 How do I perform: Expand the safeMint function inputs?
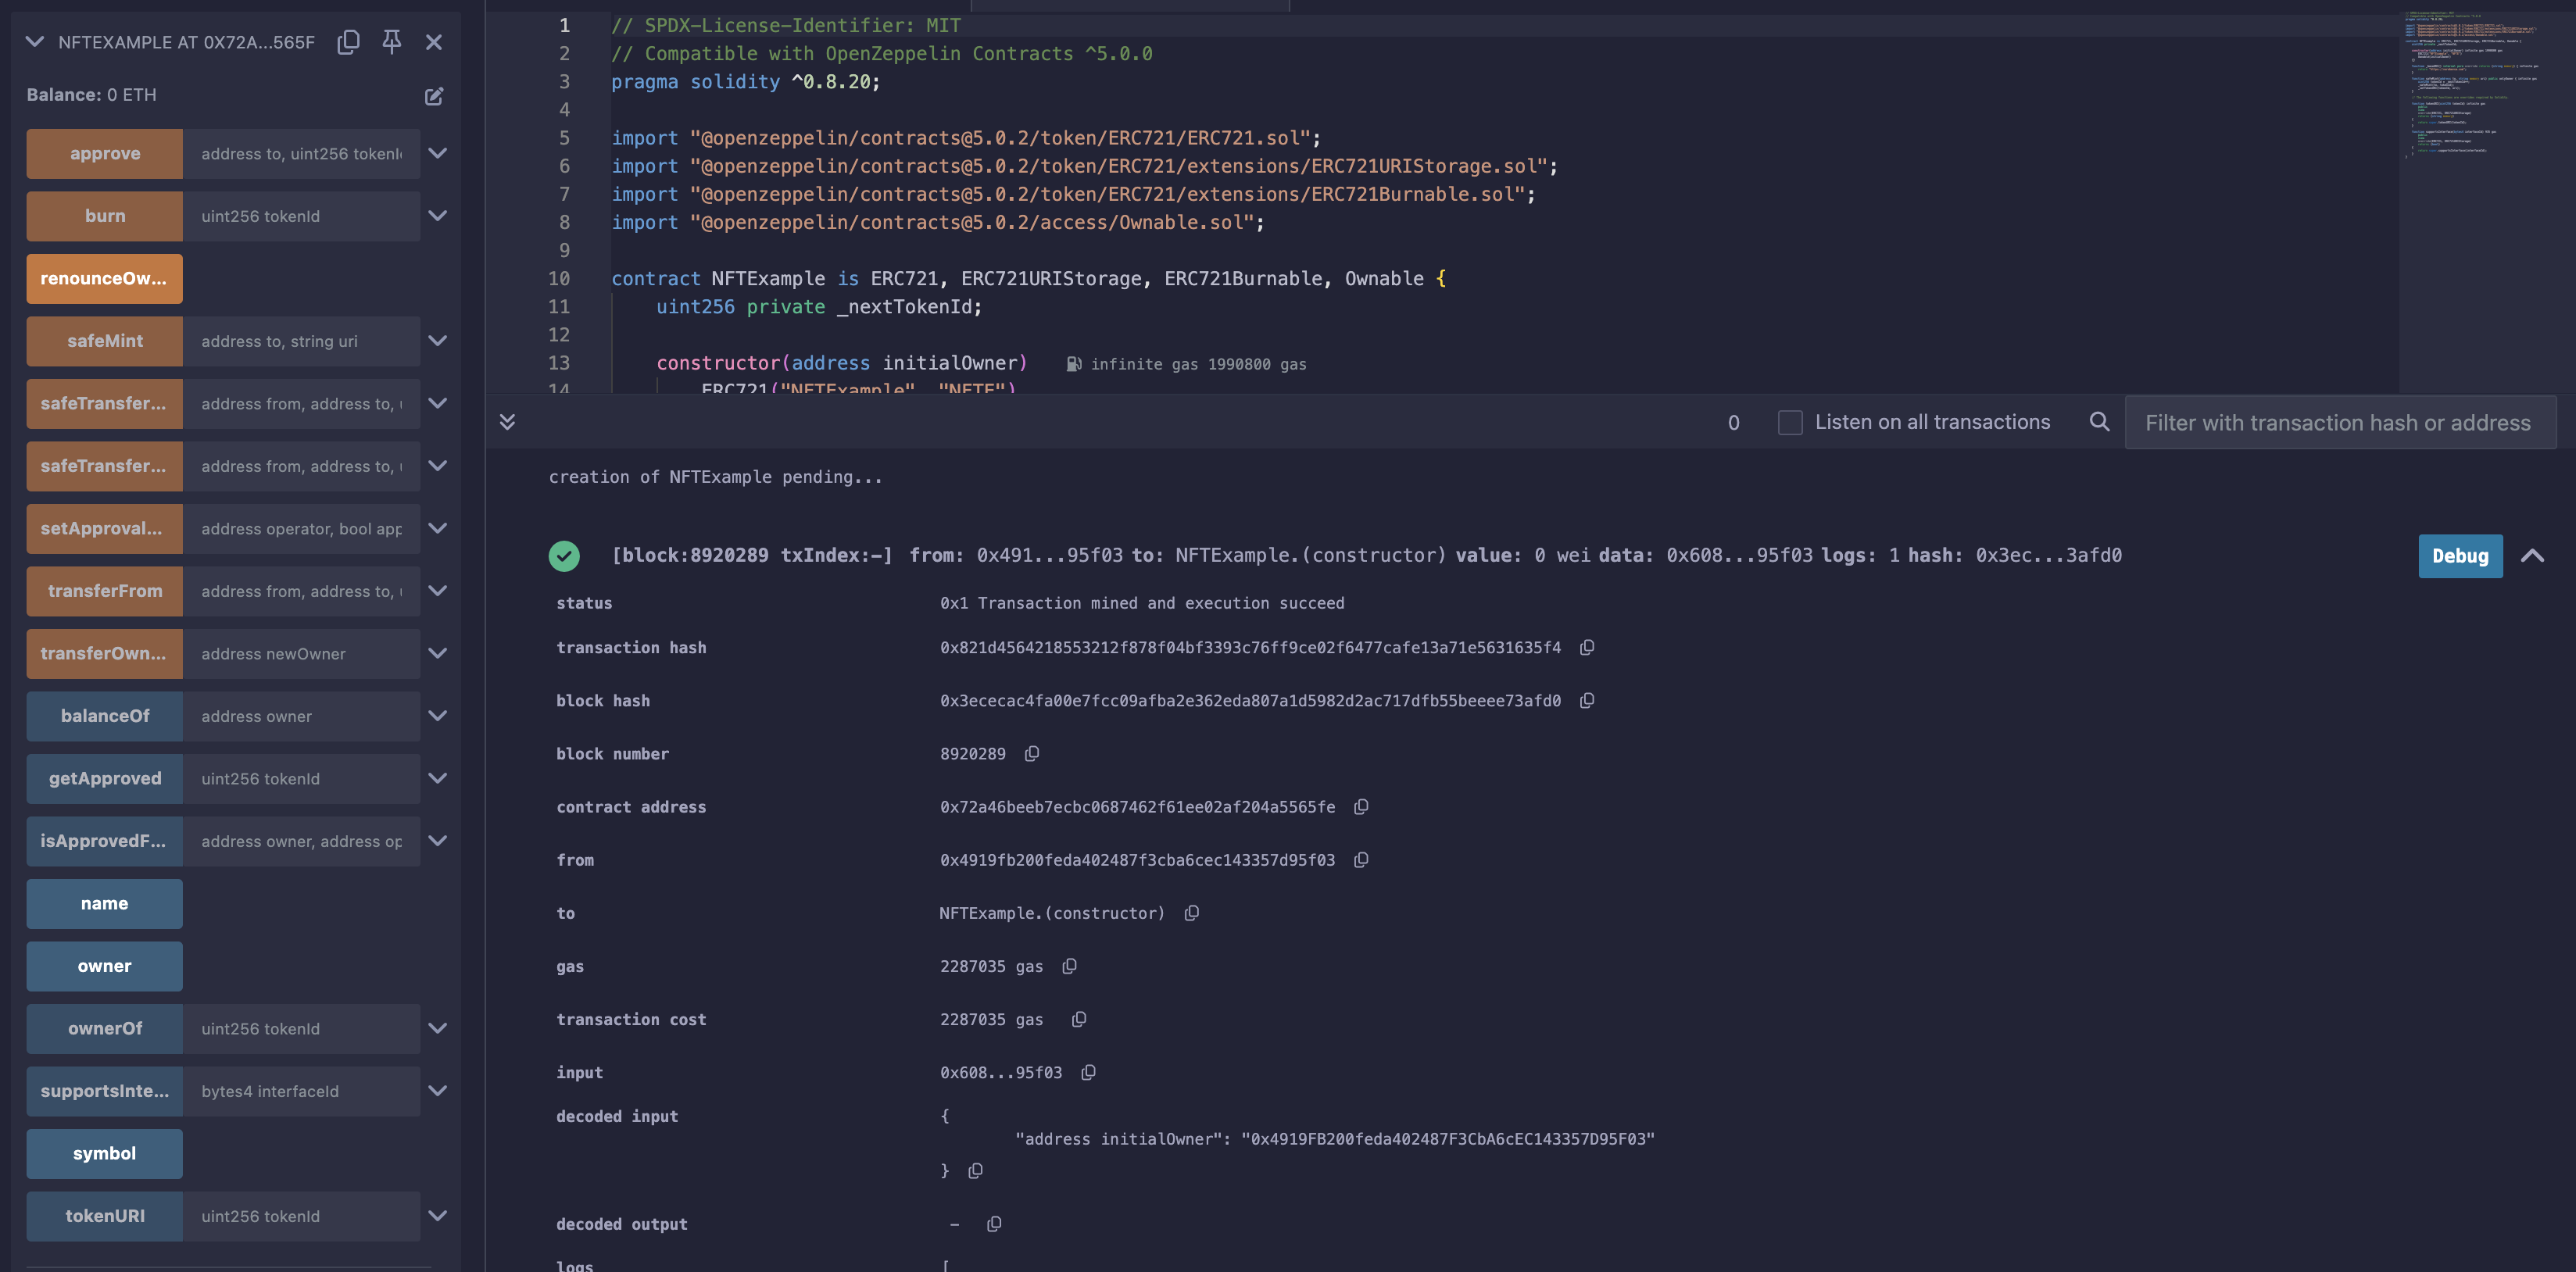tap(437, 341)
